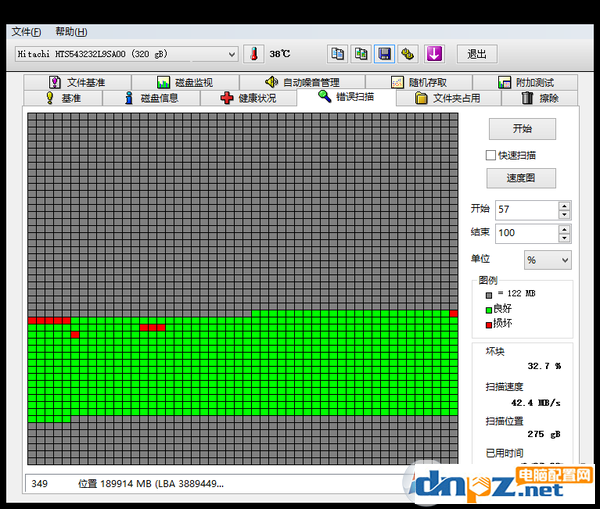Click the 速度图 speed map button

click(521, 178)
